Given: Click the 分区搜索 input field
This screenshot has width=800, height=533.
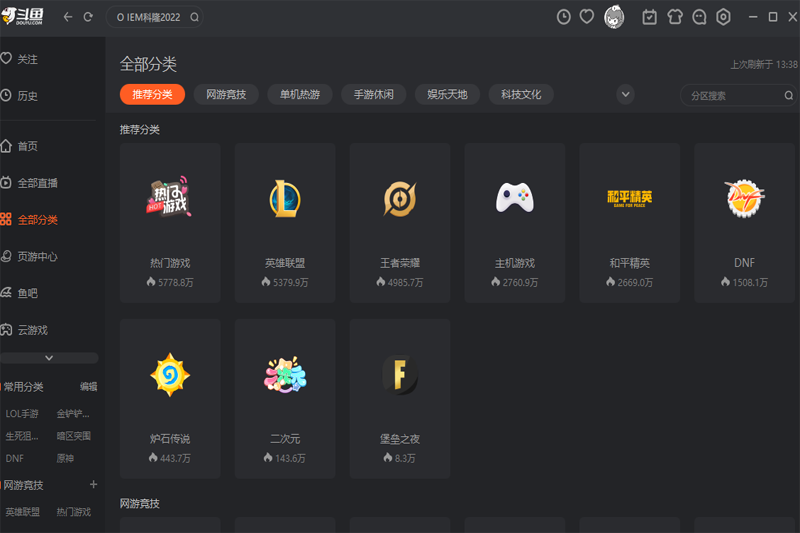Looking at the screenshot, I should tap(738, 95).
